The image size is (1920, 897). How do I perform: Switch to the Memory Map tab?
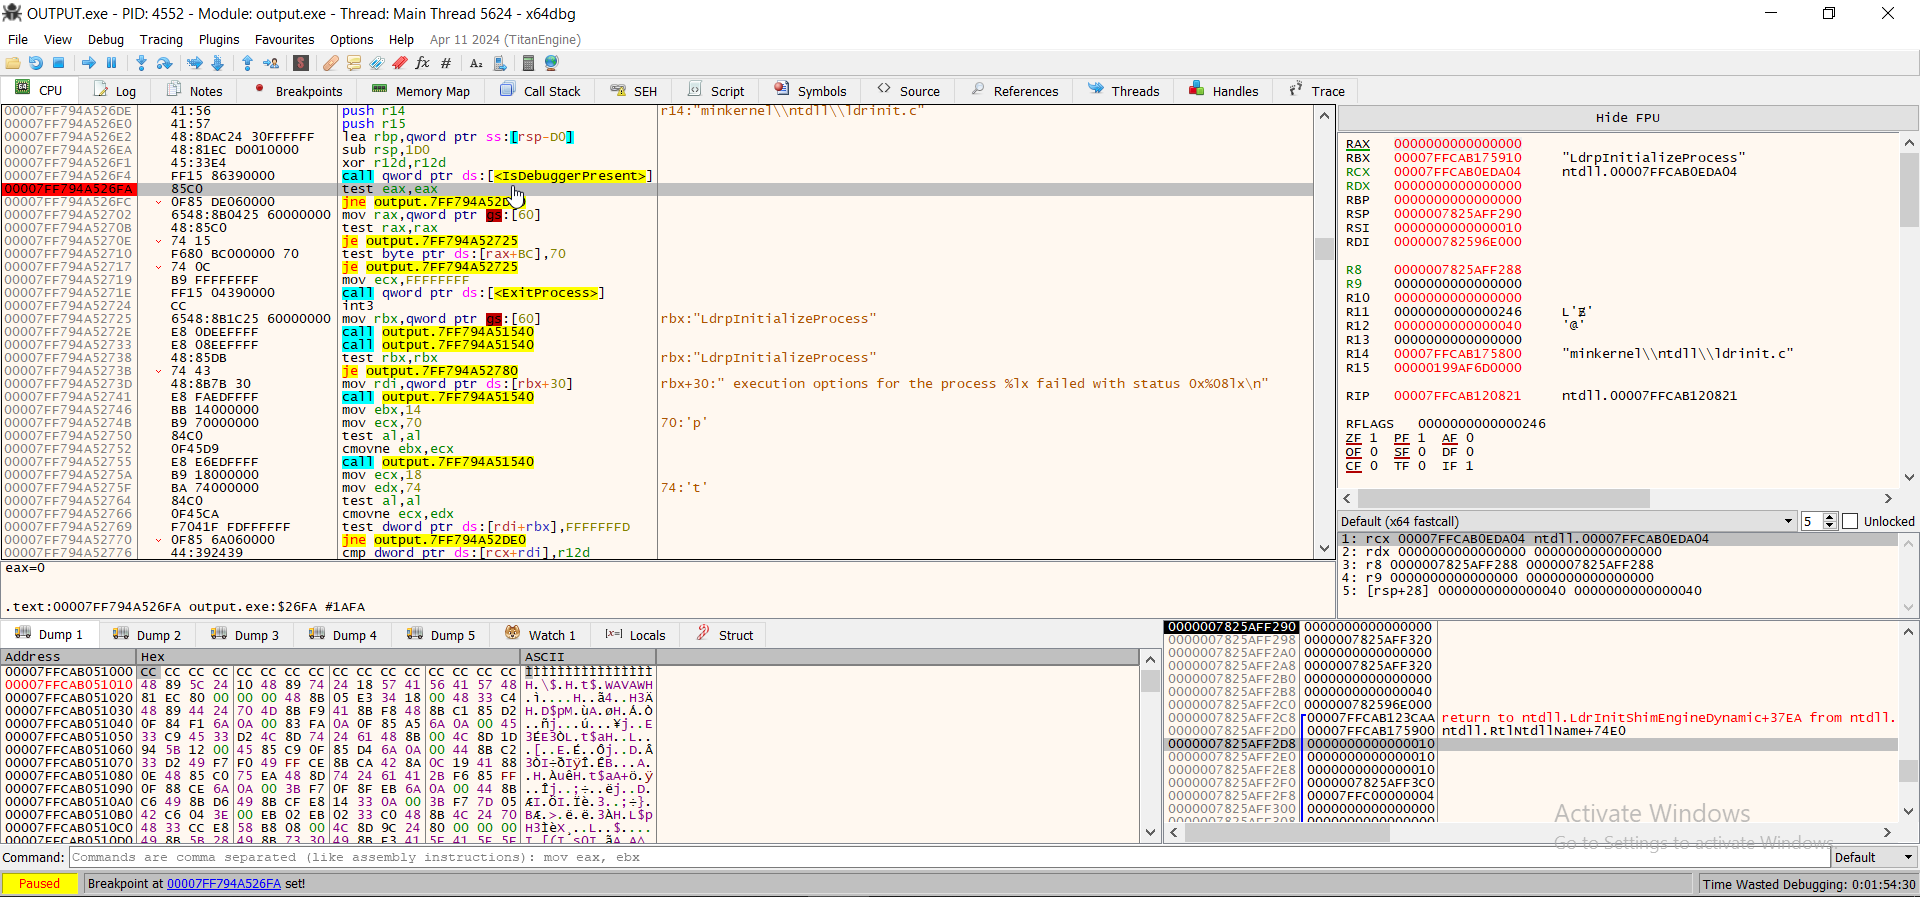coord(421,91)
